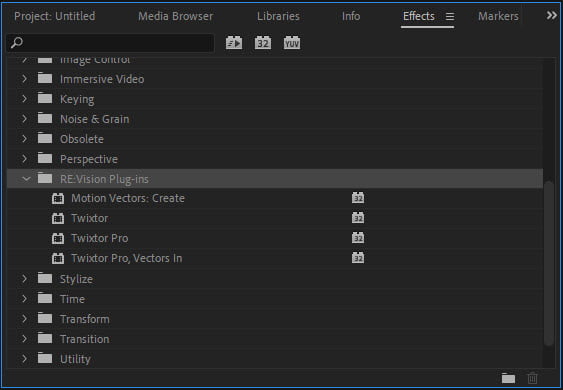Toggle the Accelerated Effects filter icon

[234, 43]
